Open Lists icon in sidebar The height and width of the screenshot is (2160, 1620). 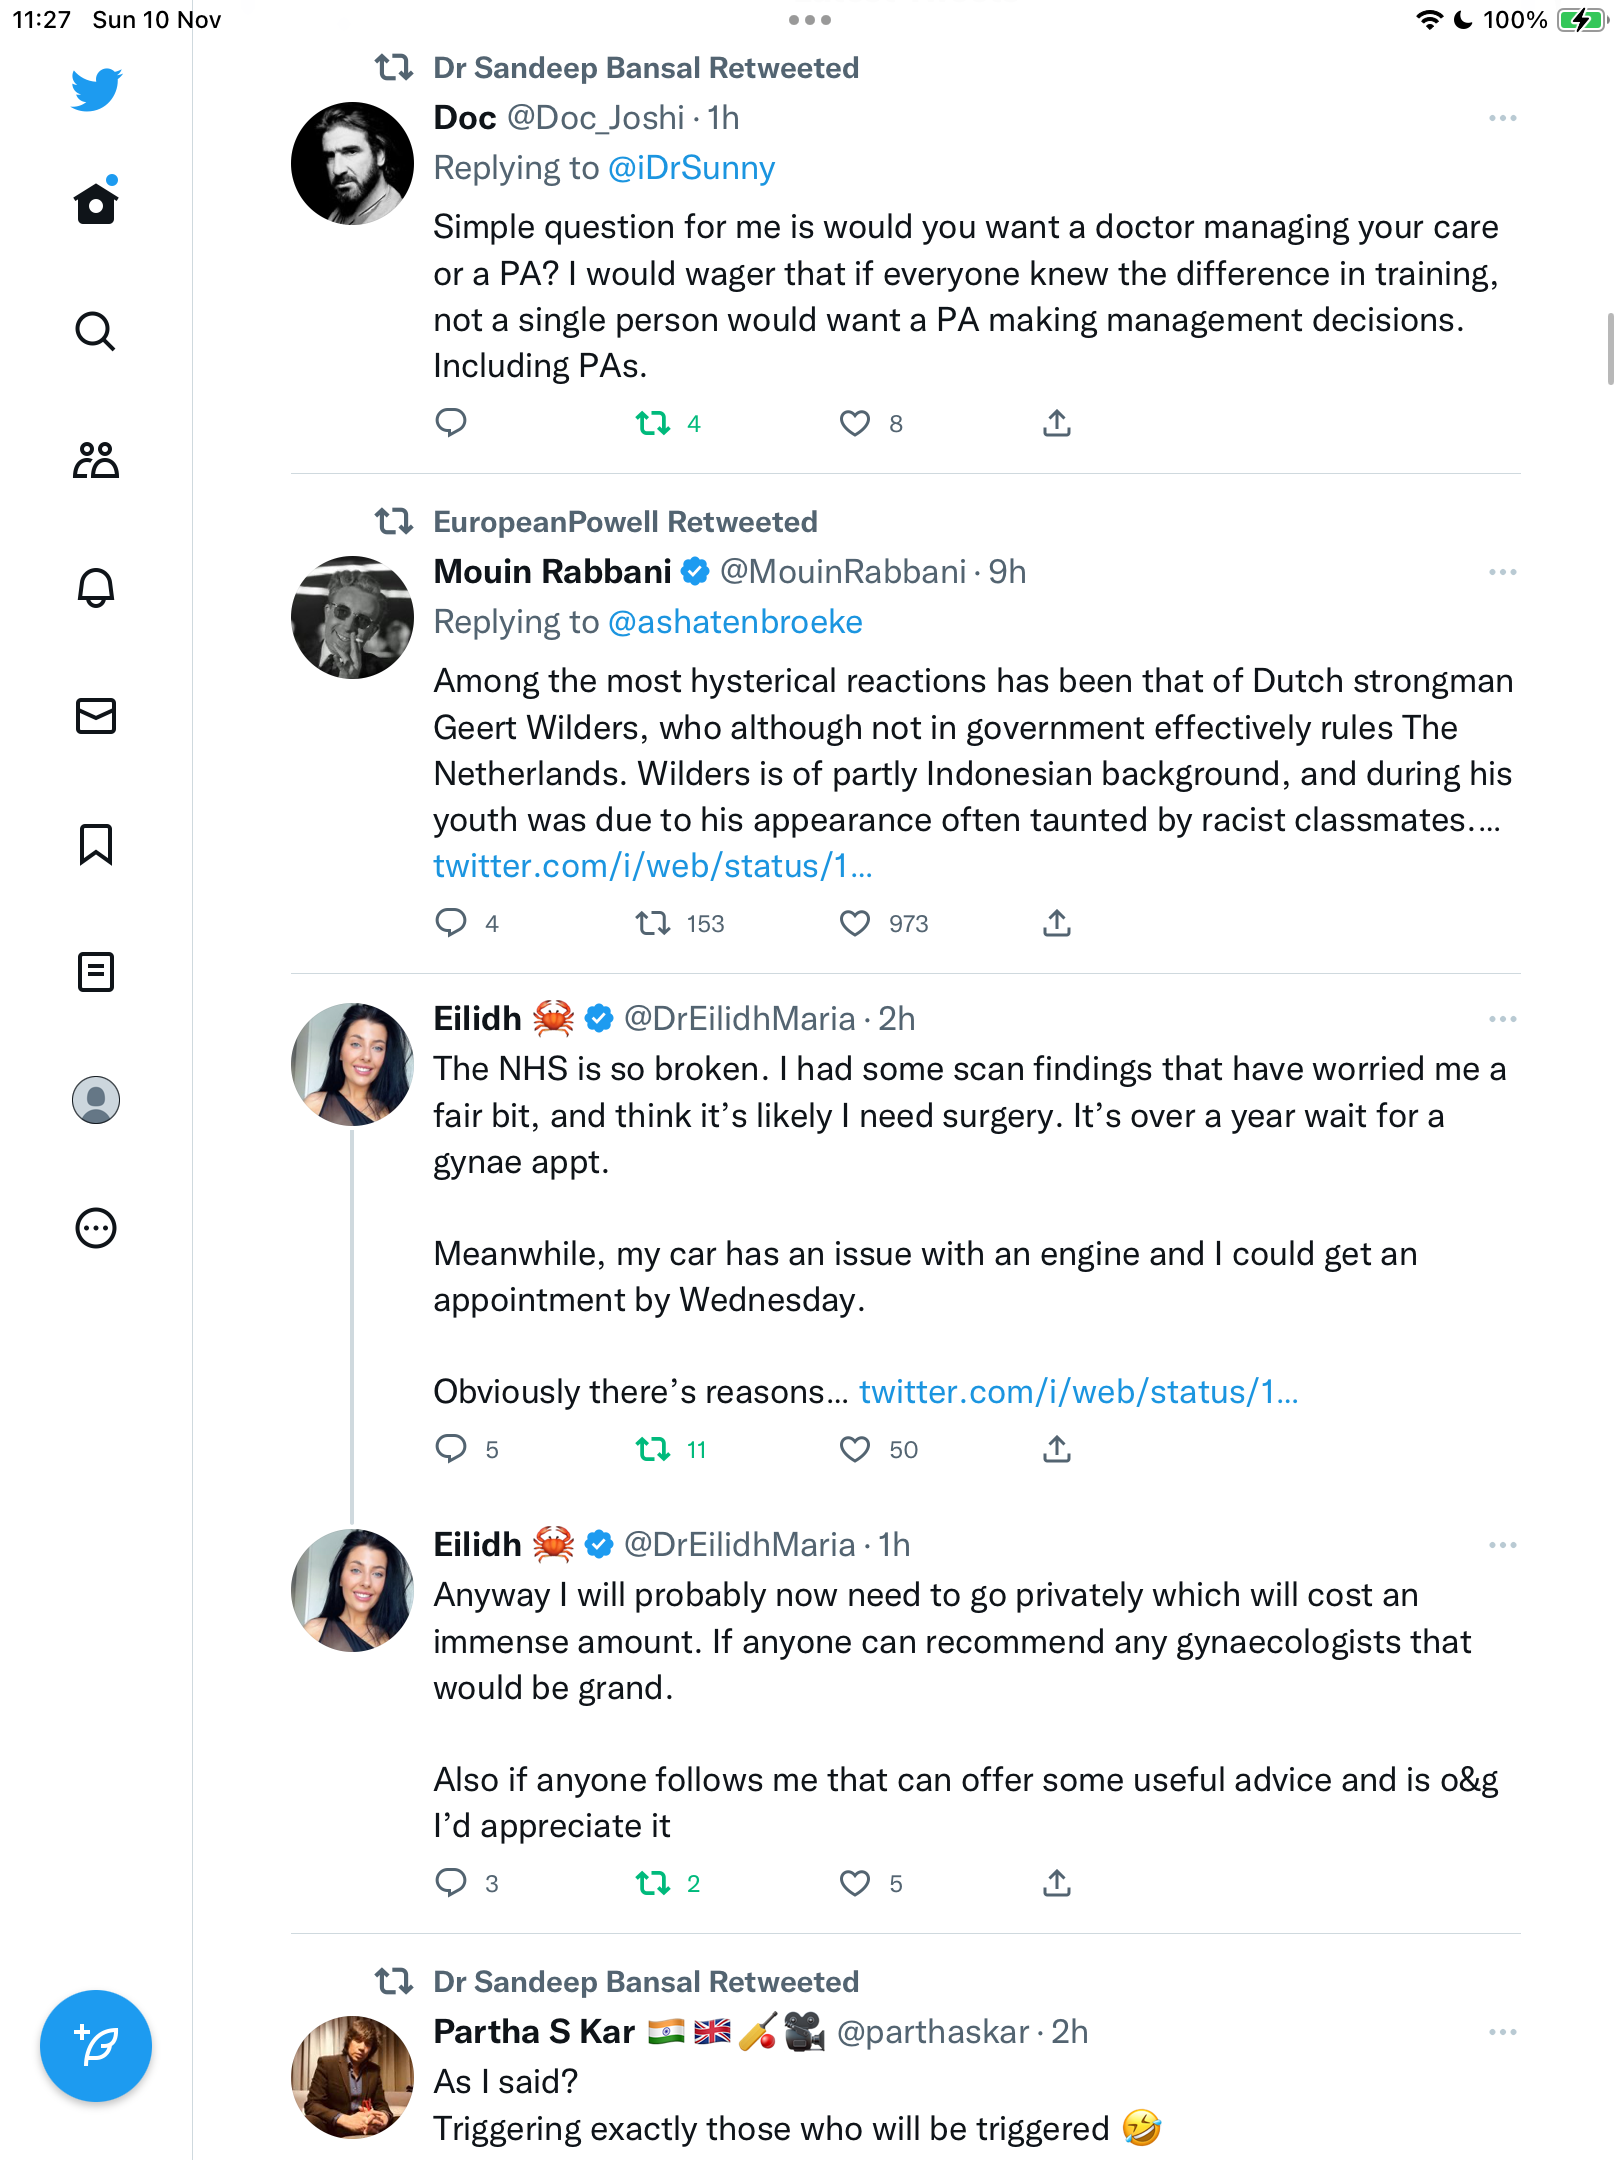96,972
